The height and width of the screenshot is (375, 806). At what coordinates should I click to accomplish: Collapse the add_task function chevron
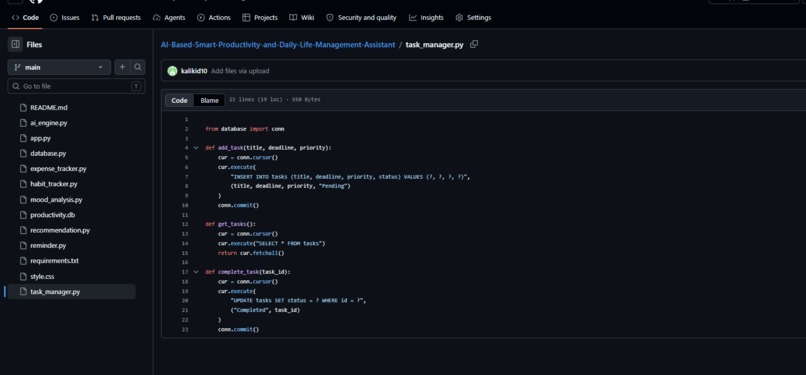pos(196,148)
